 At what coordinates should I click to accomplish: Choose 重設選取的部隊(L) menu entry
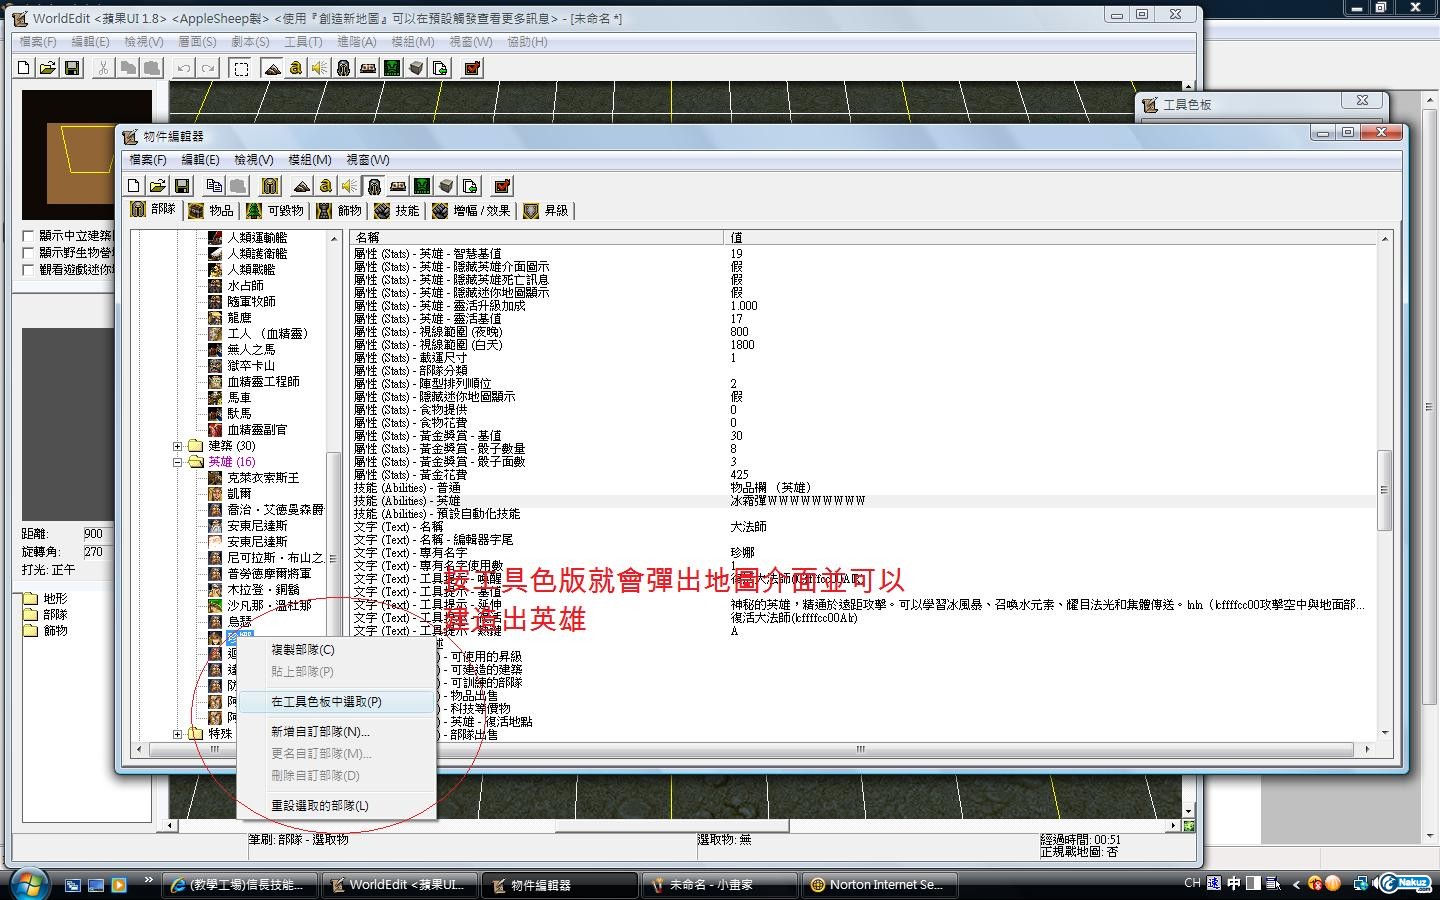337,806
